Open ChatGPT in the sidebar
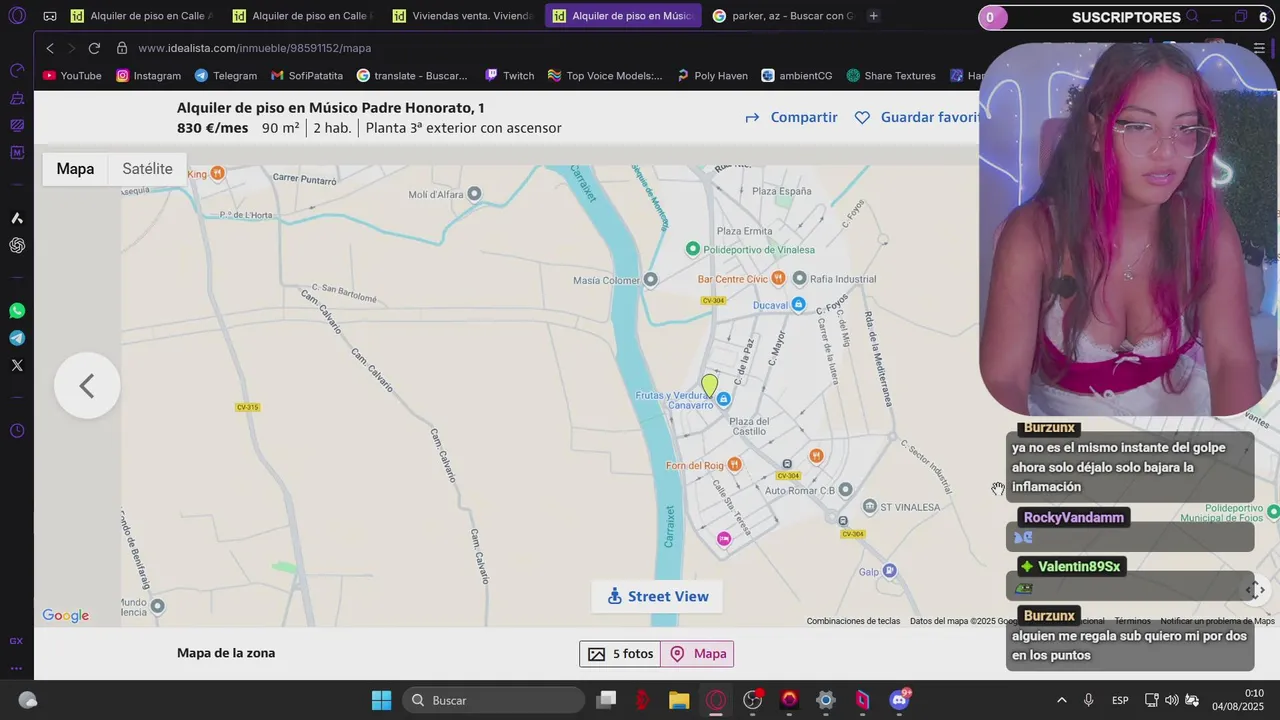The width and height of the screenshot is (1280, 720). pos(17,245)
